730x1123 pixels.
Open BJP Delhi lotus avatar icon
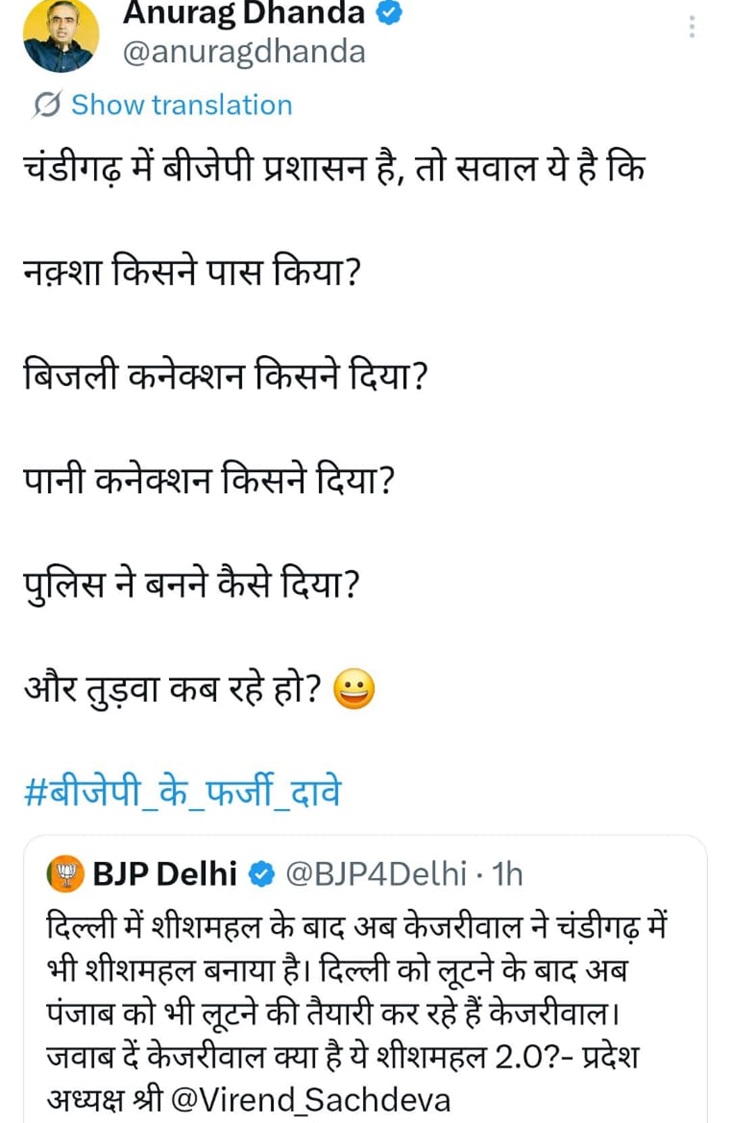pos(64,875)
